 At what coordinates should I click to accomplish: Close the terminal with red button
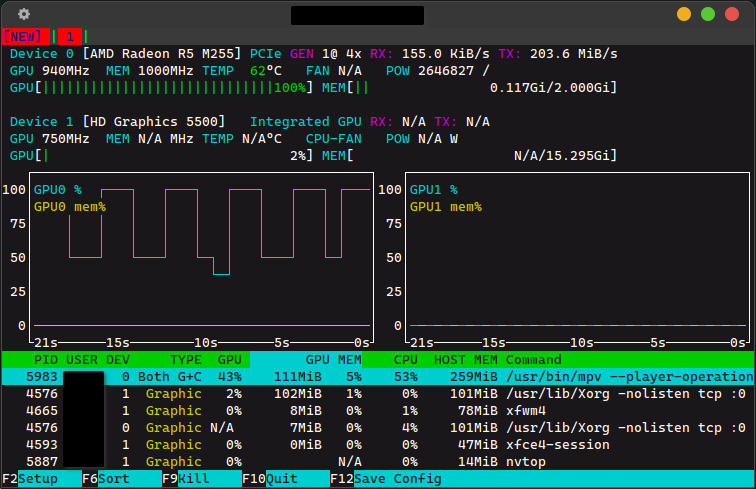[x=732, y=14]
